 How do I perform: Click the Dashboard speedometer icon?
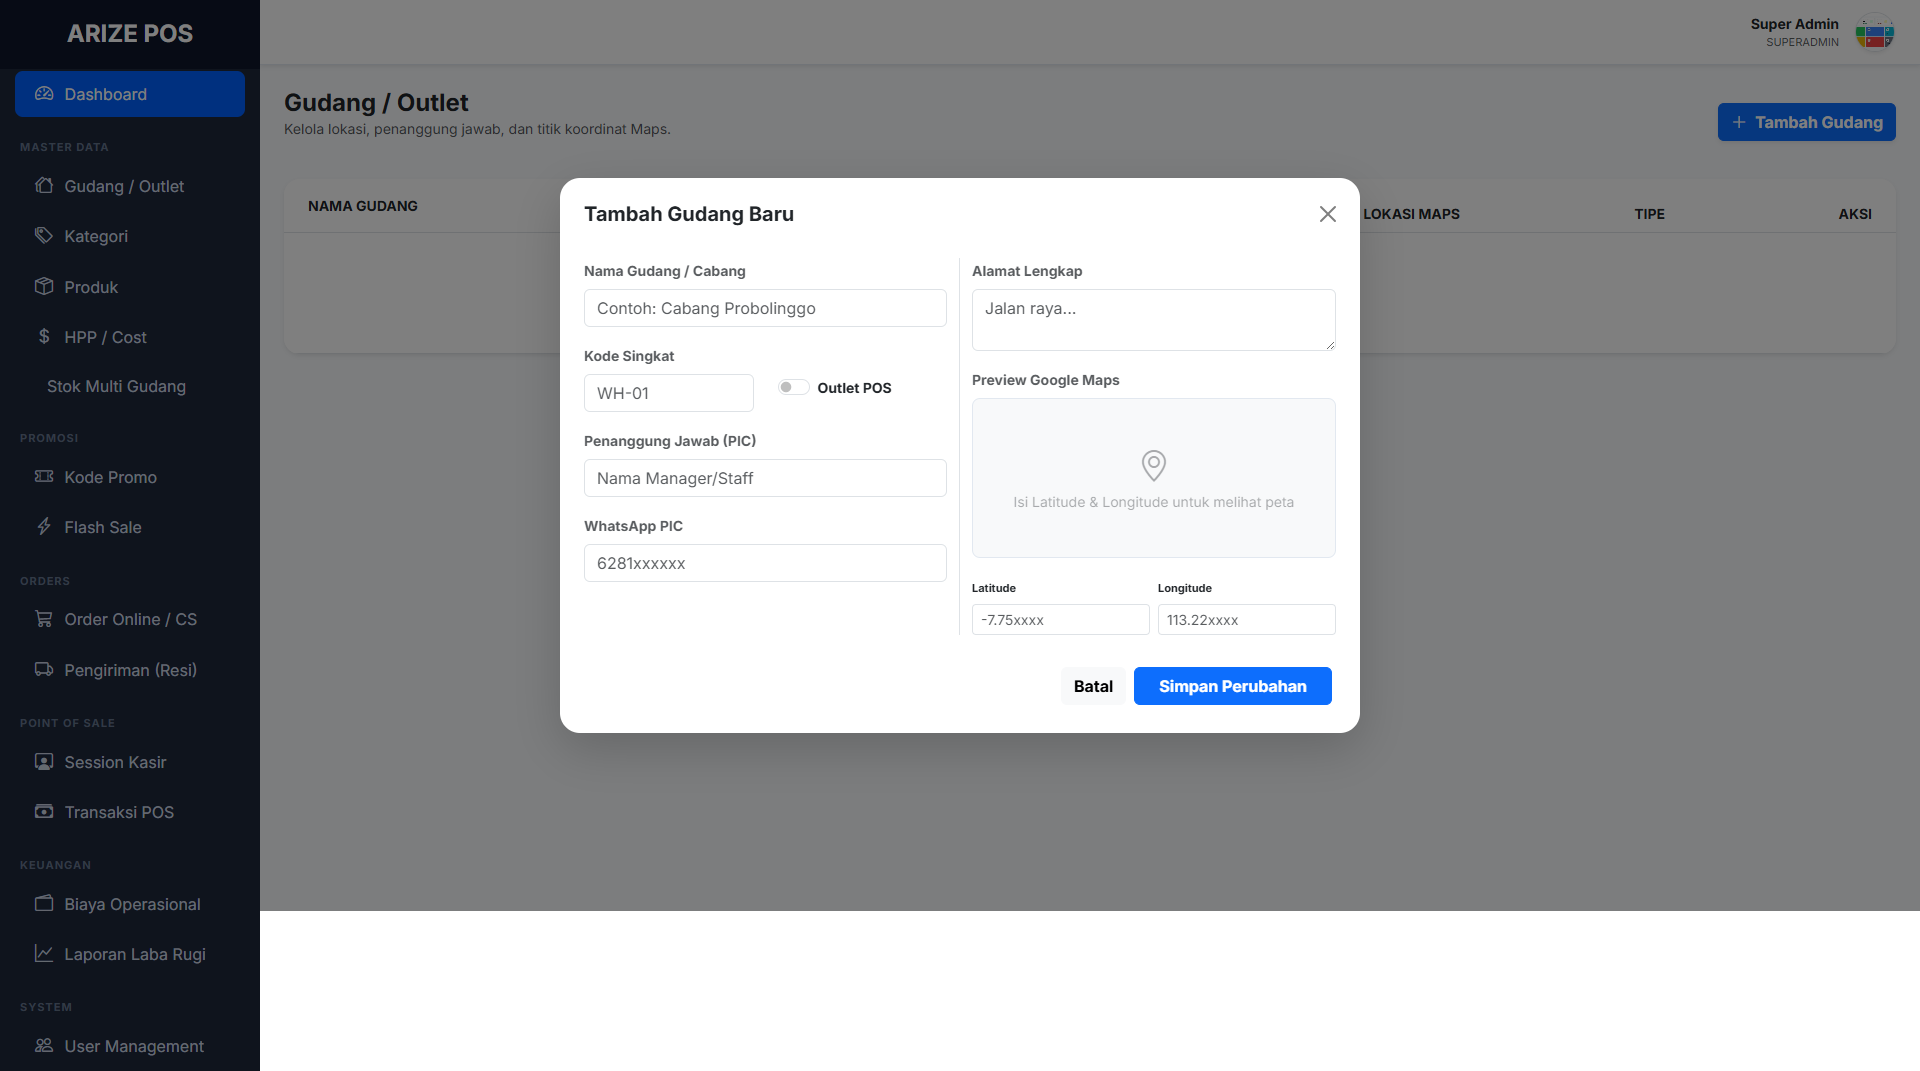[44, 94]
